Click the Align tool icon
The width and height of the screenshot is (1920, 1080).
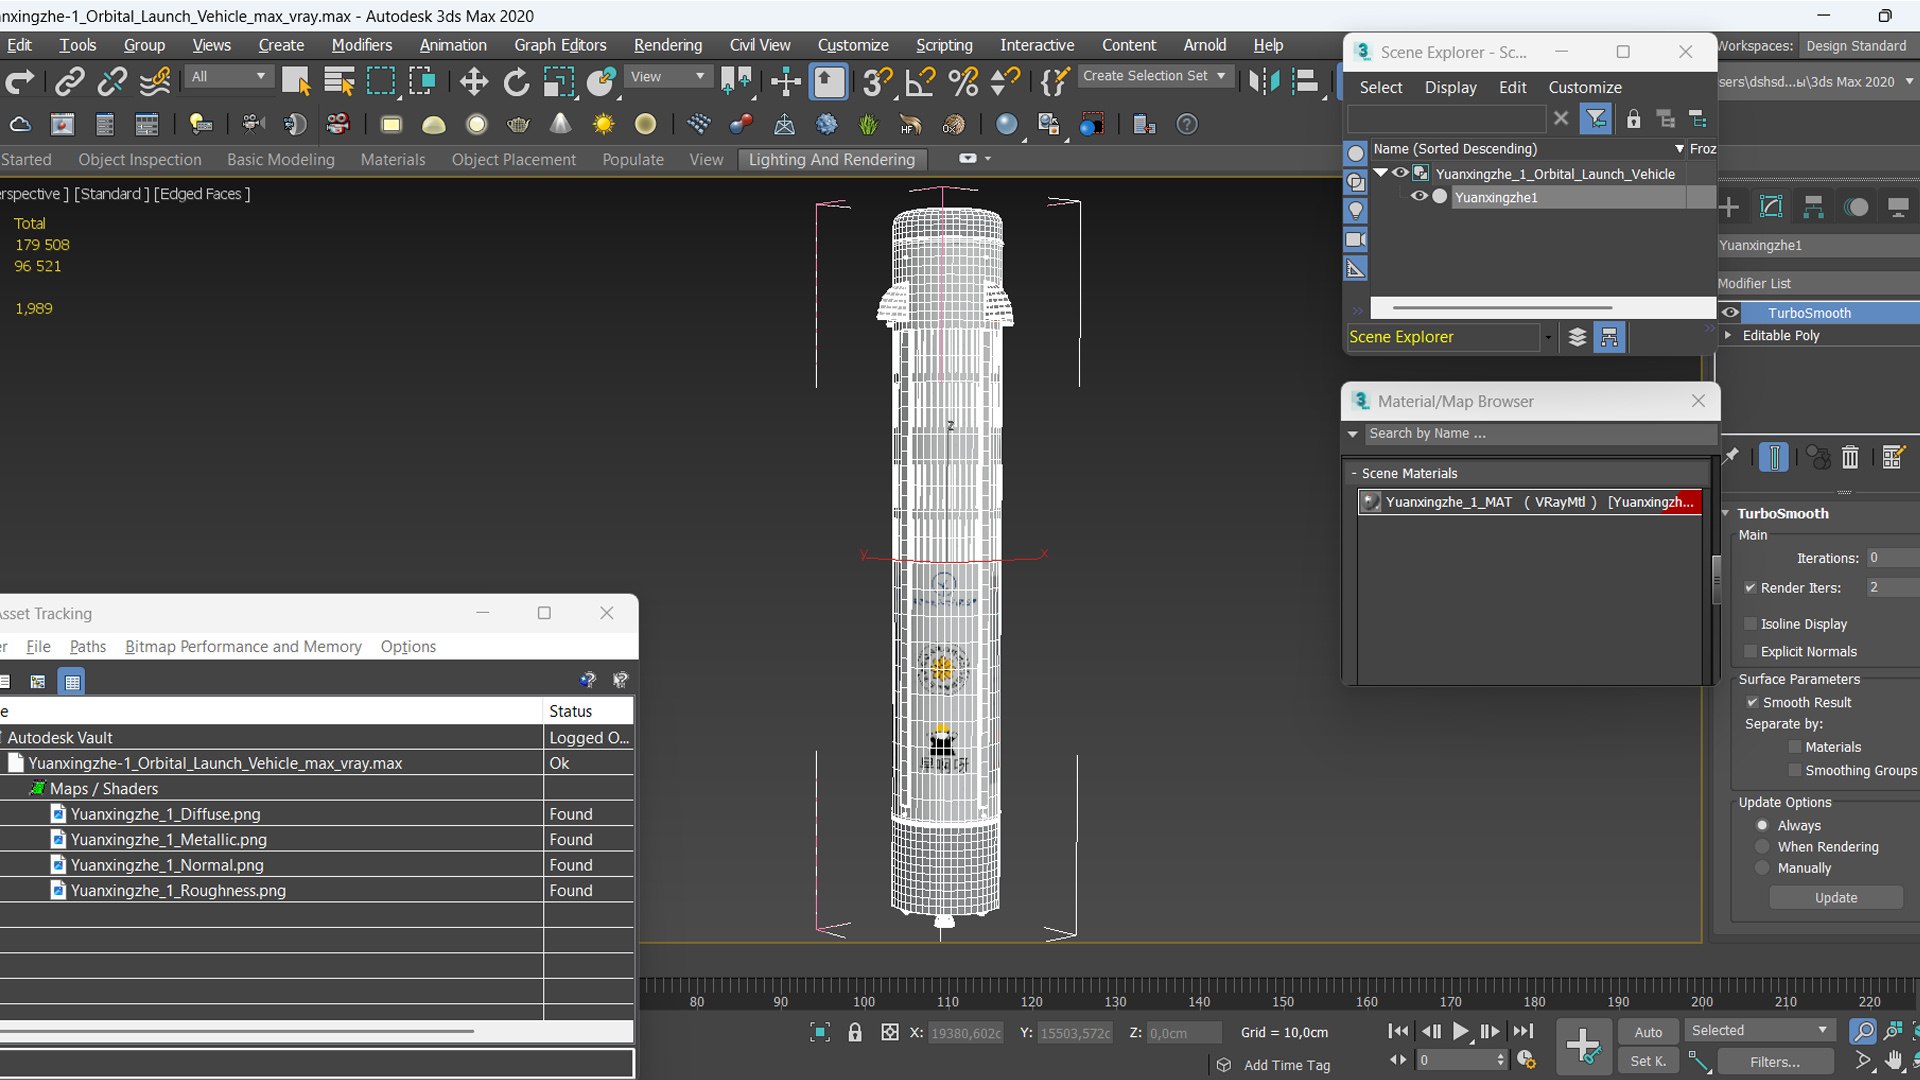pyautogui.click(x=1305, y=82)
